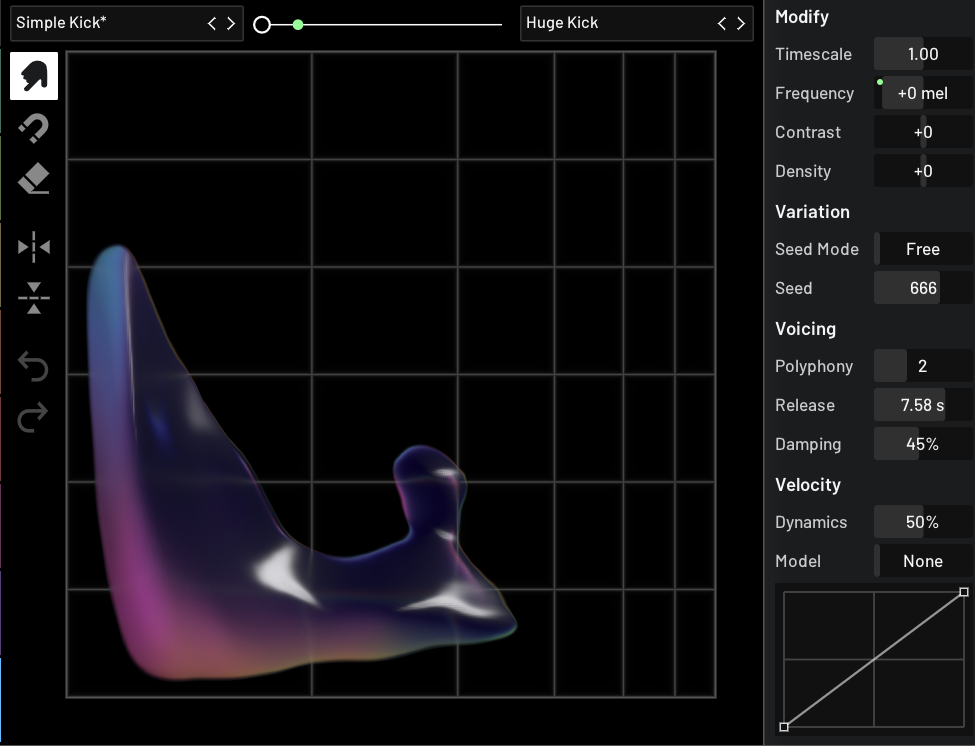Click the Polyphony label

[x=814, y=367]
